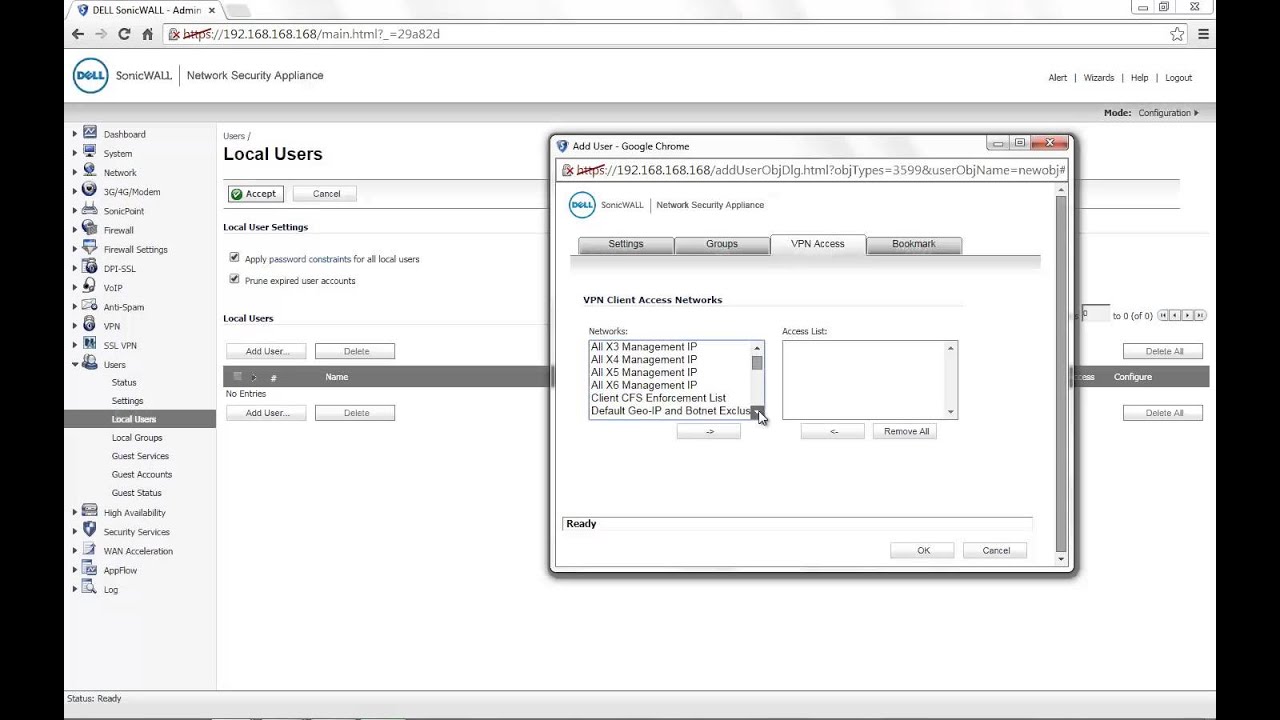This screenshot has width=1280, height=720.
Task: Toggle Apply password constraints checkbox
Action: 234,258
